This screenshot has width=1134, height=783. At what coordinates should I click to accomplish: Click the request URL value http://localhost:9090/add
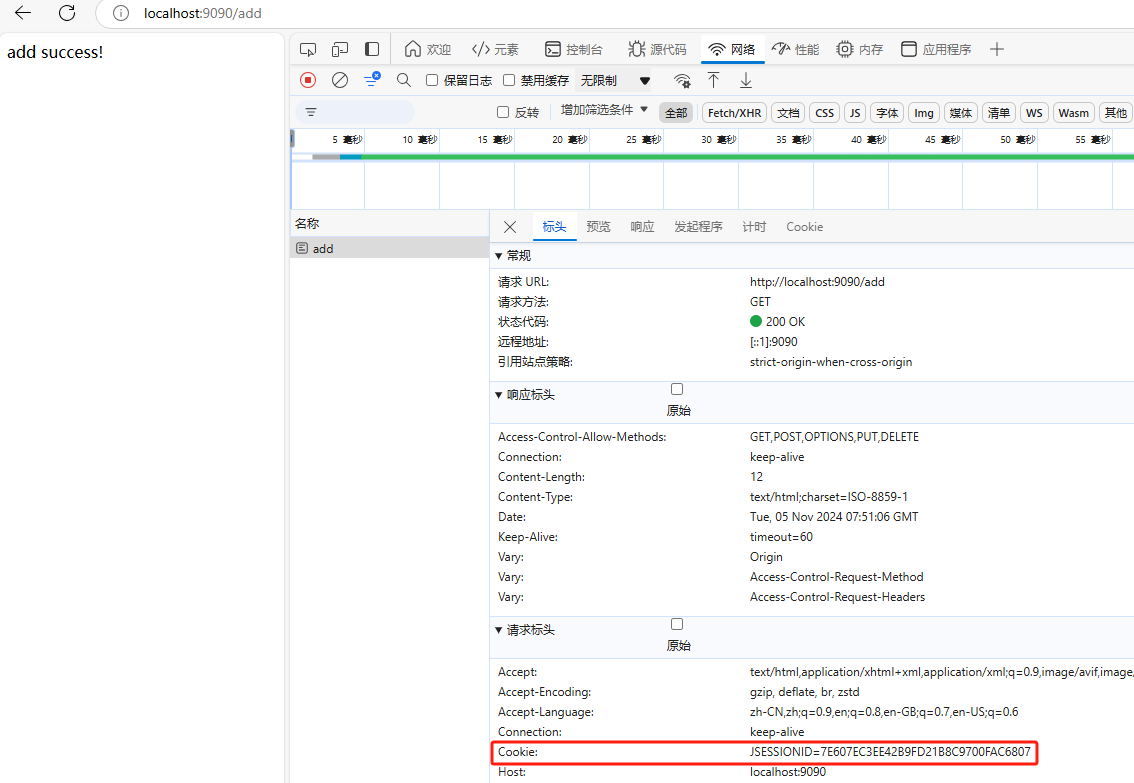(x=817, y=282)
